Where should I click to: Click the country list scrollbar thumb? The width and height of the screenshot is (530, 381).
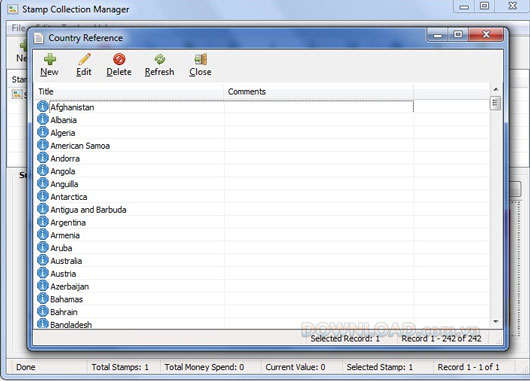click(496, 103)
